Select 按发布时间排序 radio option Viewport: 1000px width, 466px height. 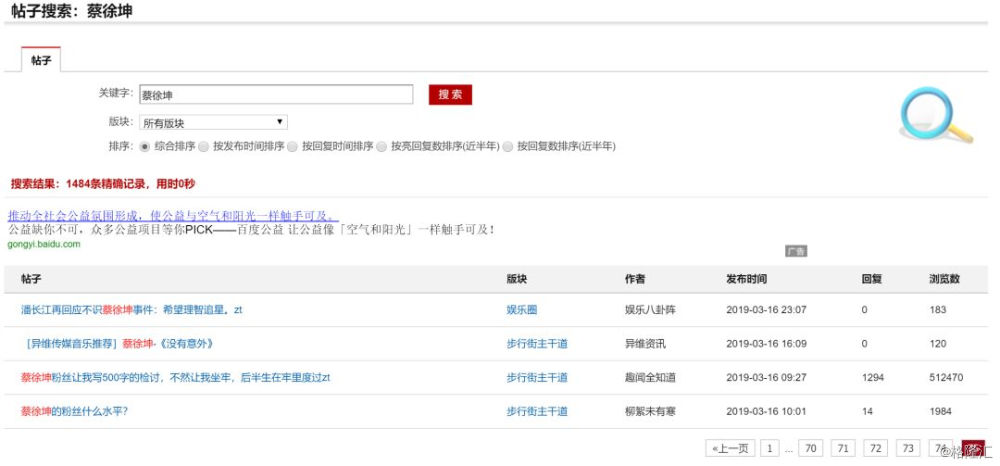pos(204,146)
